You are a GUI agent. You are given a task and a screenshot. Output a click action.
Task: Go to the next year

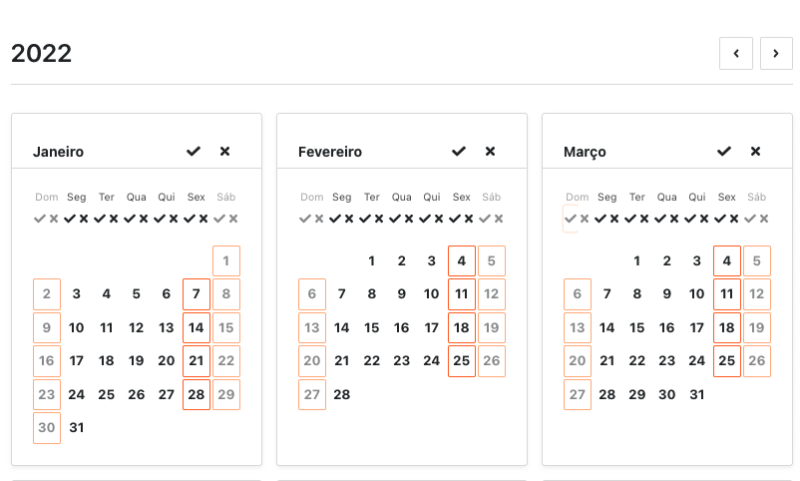pyautogui.click(x=776, y=54)
